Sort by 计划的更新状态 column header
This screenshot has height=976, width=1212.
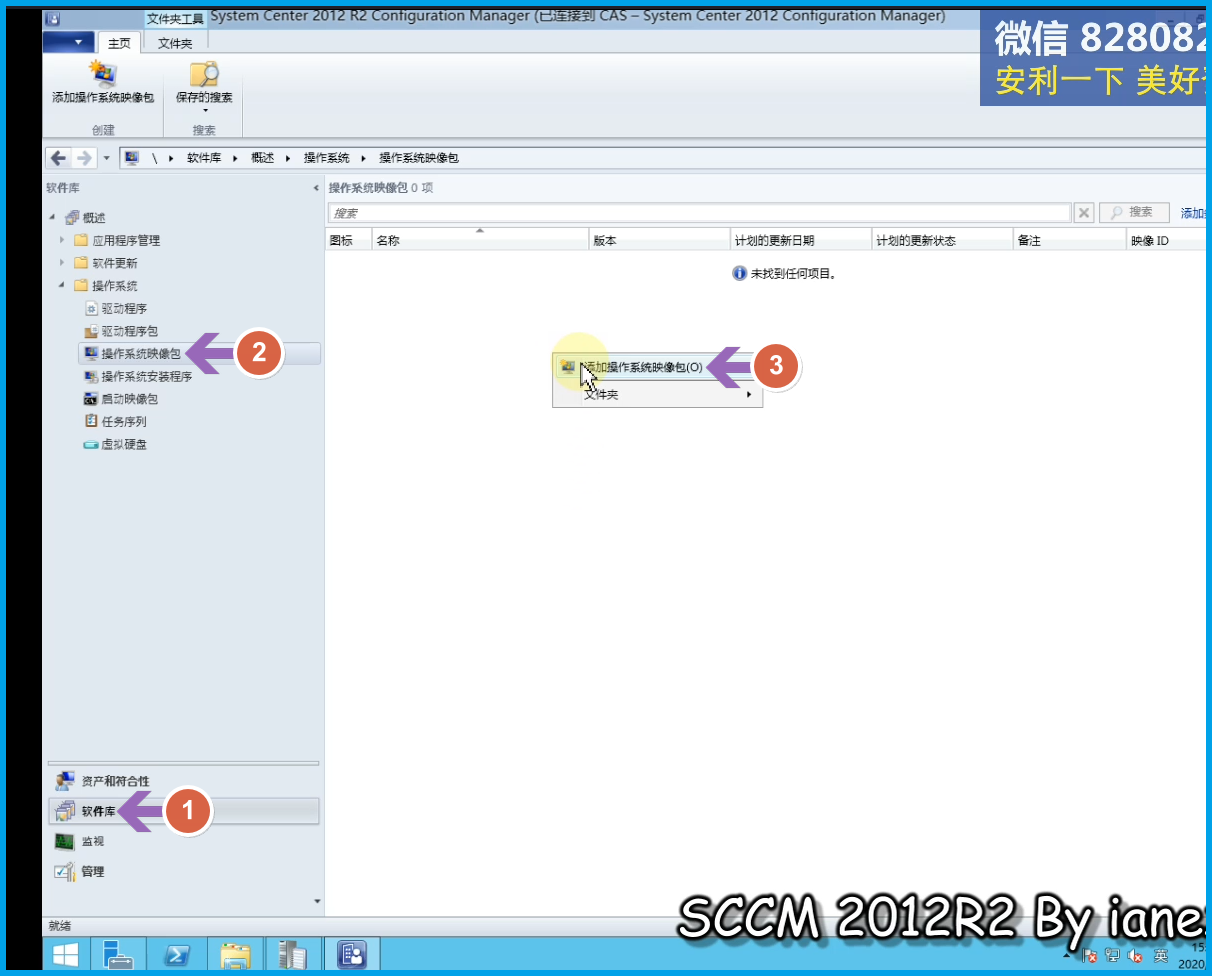[942, 241]
